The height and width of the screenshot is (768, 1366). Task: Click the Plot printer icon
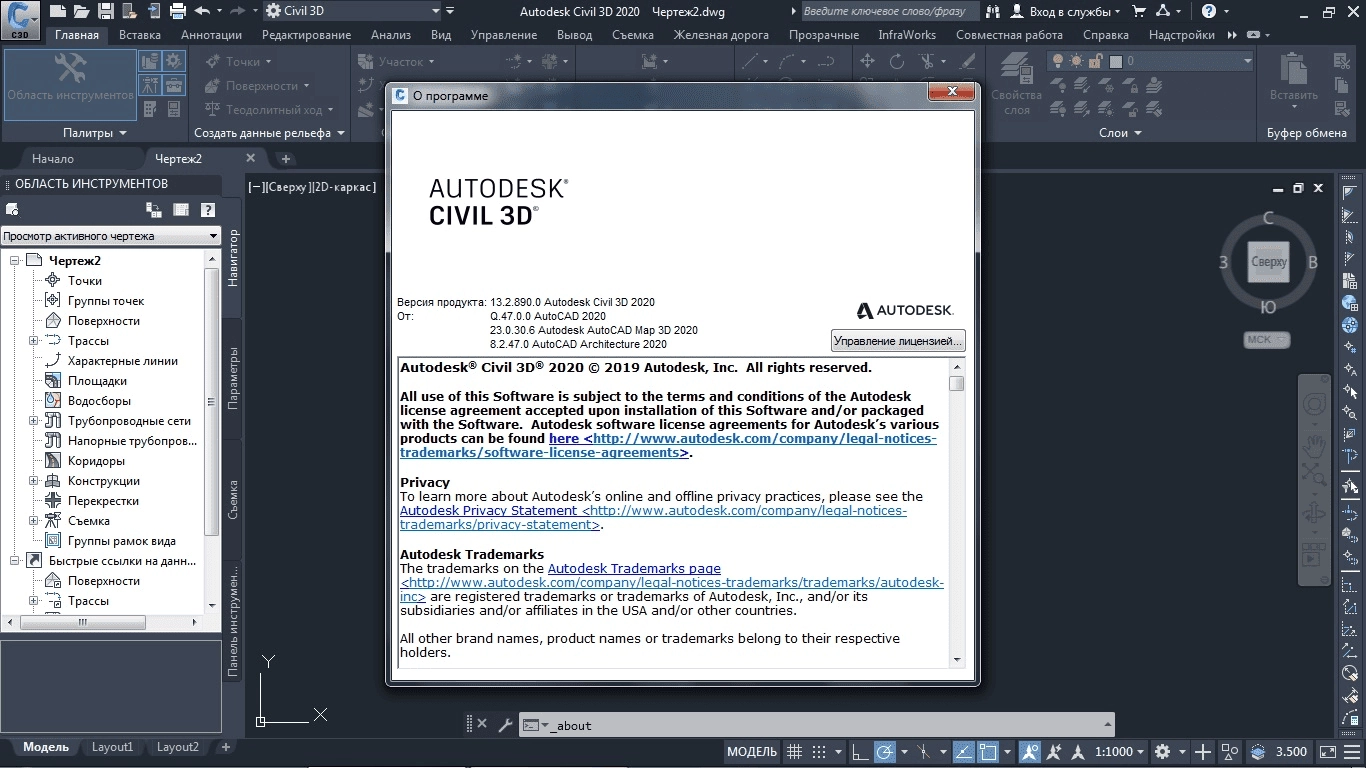pyautogui.click(x=178, y=11)
